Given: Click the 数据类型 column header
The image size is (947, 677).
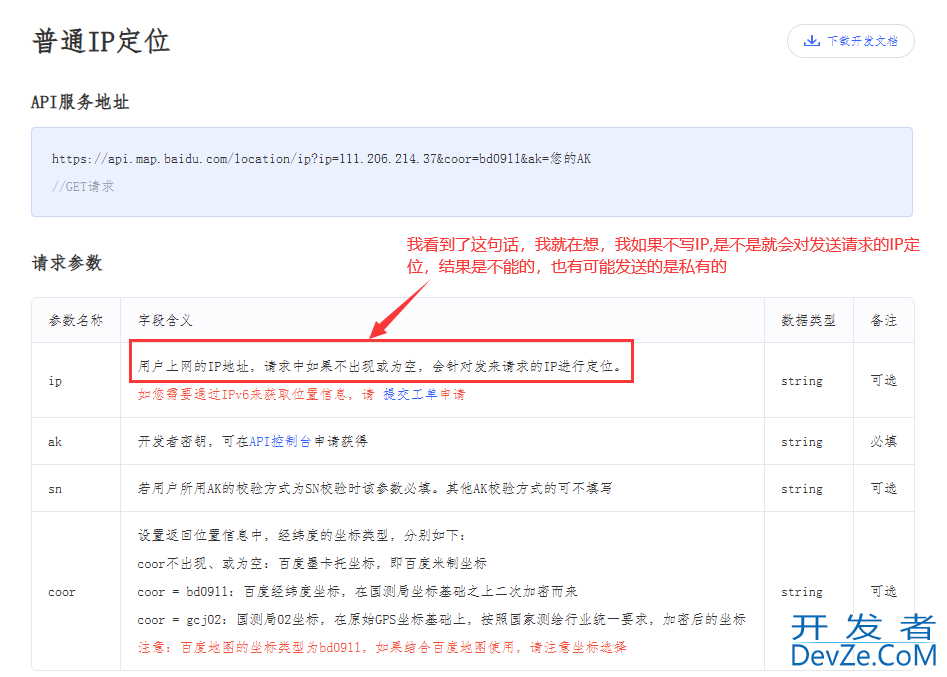Looking at the screenshot, I should pyautogui.click(x=809, y=320).
